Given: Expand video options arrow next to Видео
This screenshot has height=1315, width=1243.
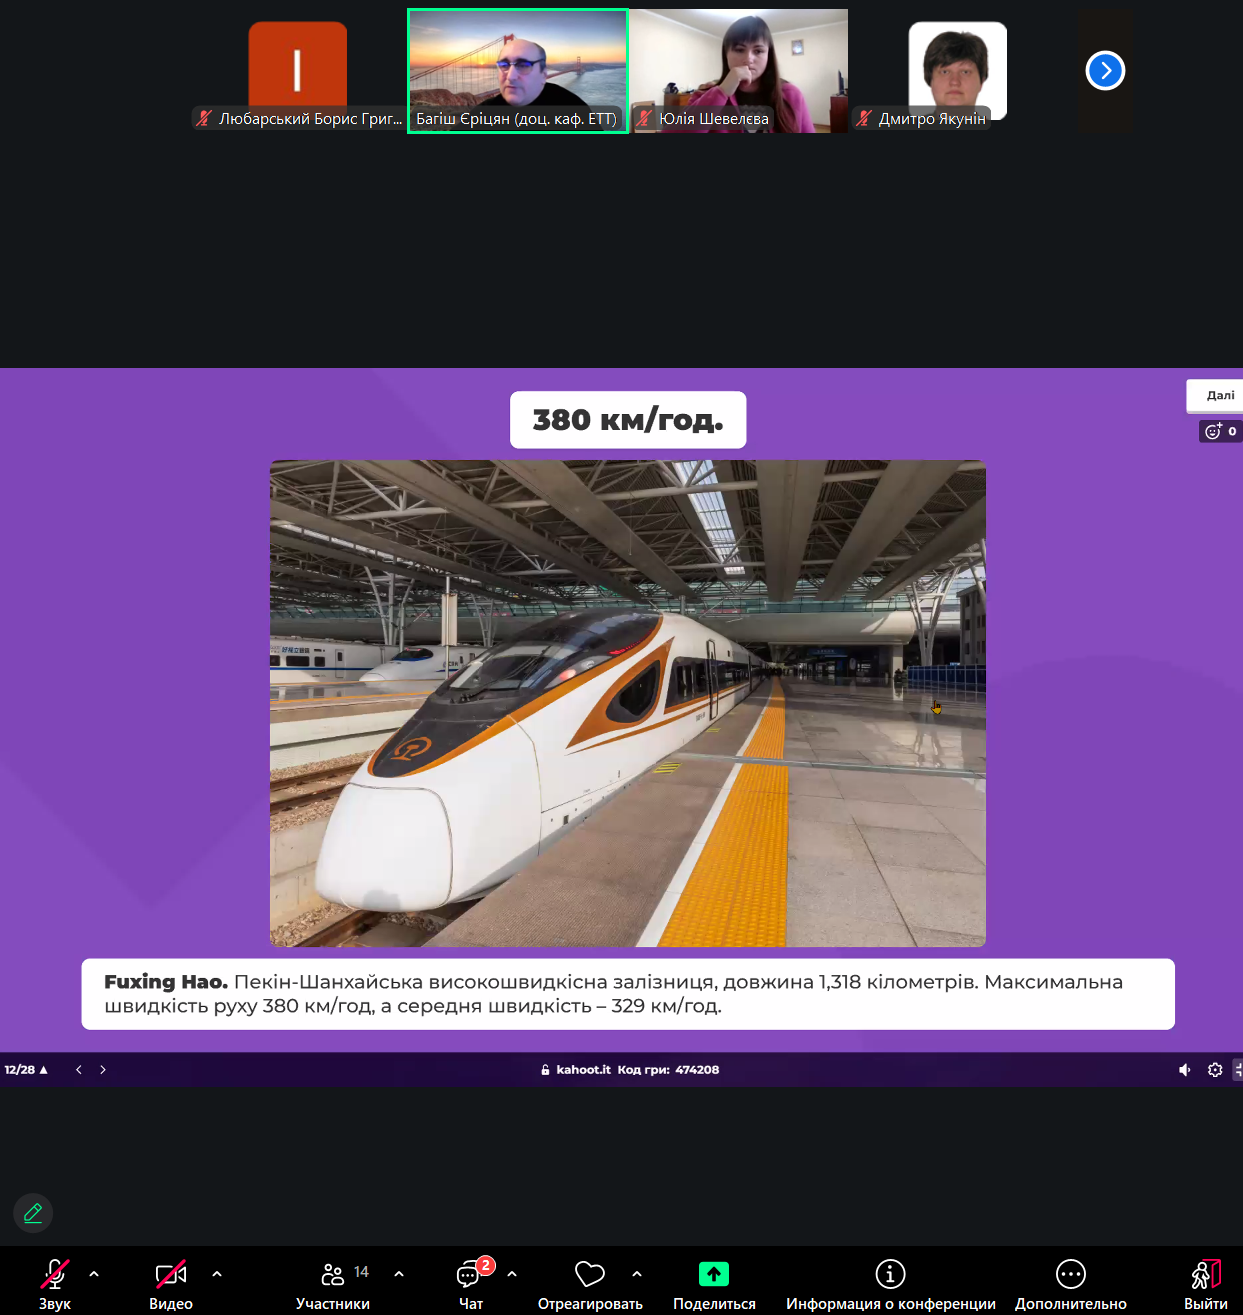Looking at the screenshot, I should (x=217, y=1274).
